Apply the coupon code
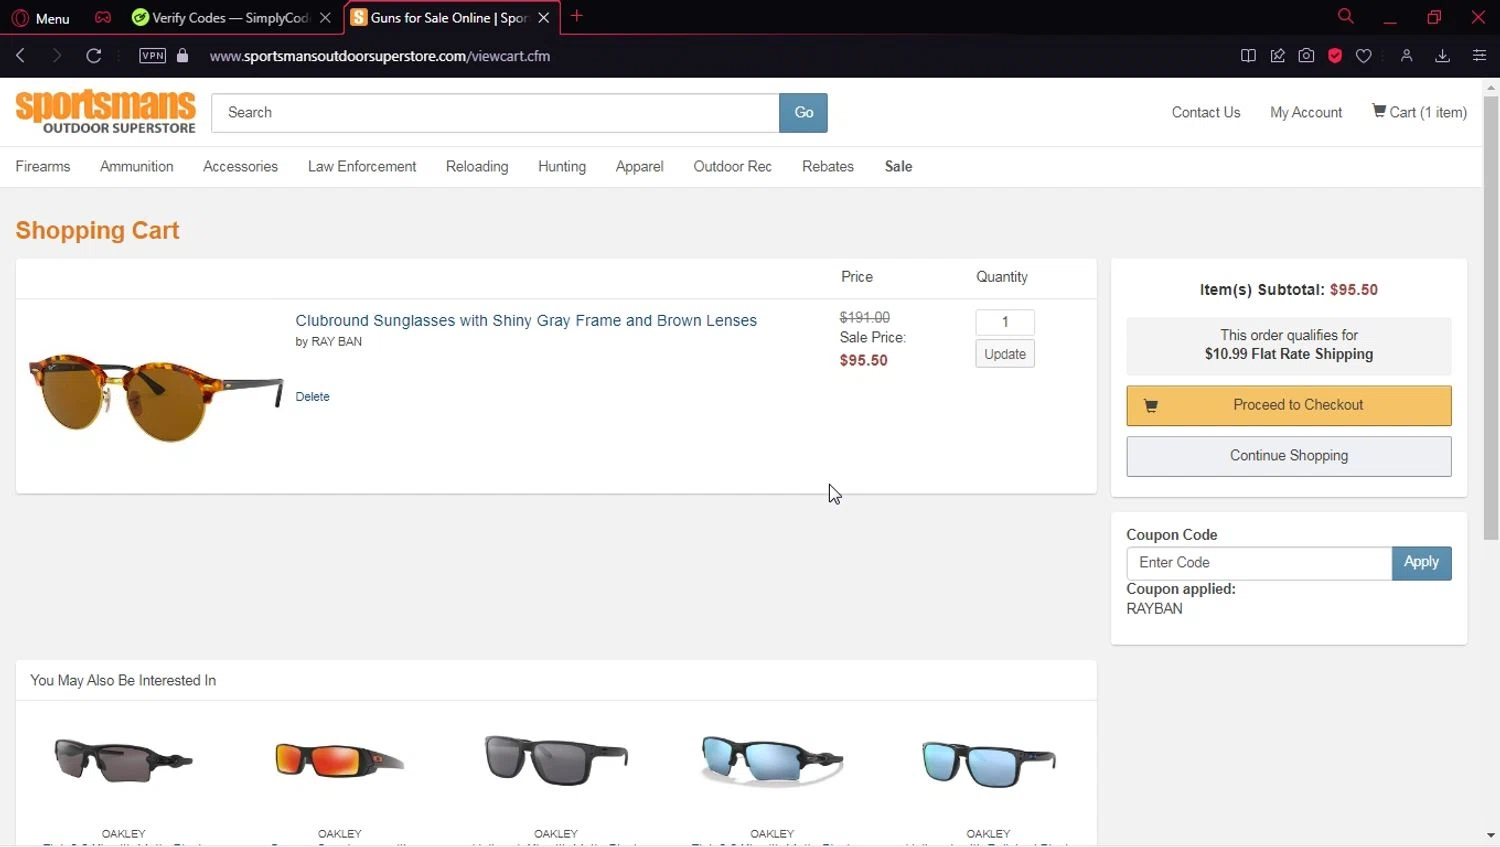Viewport: 1500px width, 847px height. point(1421,563)
